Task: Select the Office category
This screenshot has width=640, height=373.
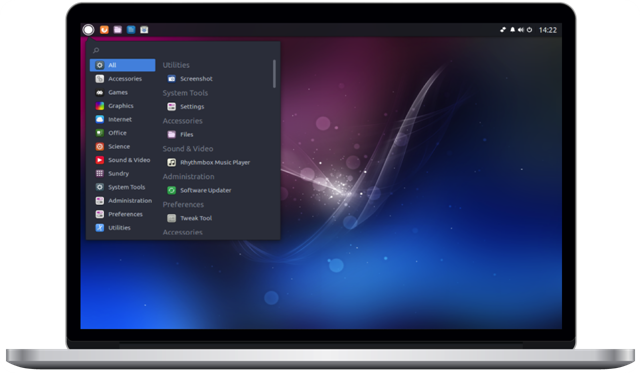Action: point(122,133)
